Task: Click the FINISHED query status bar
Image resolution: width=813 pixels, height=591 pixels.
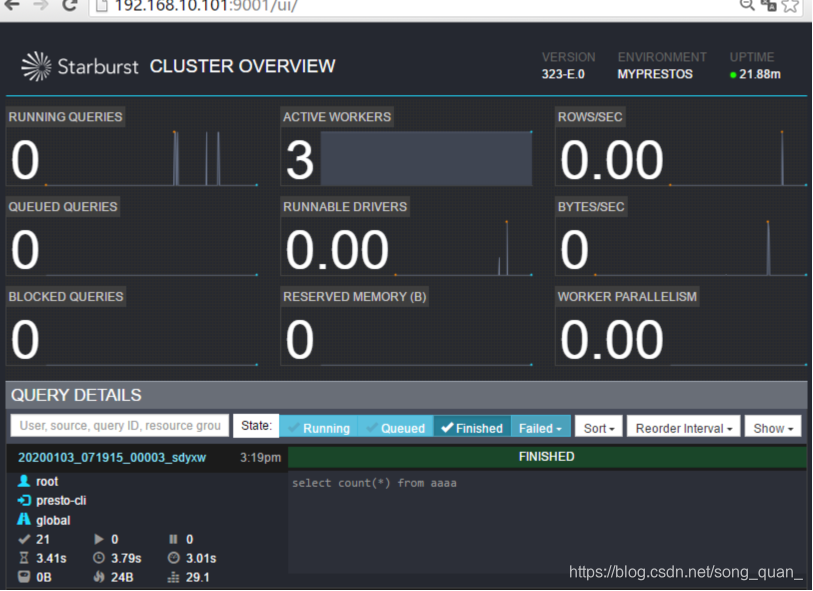Action: [547, 457]
